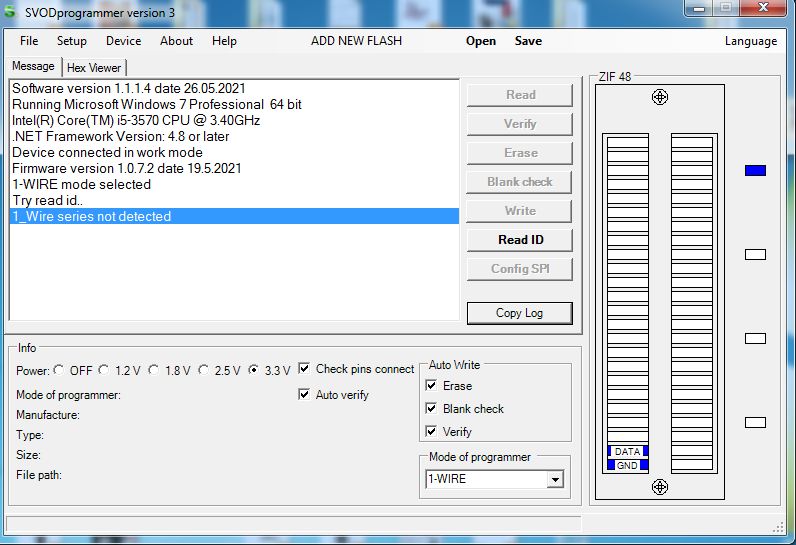Click the top ZIF socket crosshair icon
The image size is (796, 545).
(659, 97)
